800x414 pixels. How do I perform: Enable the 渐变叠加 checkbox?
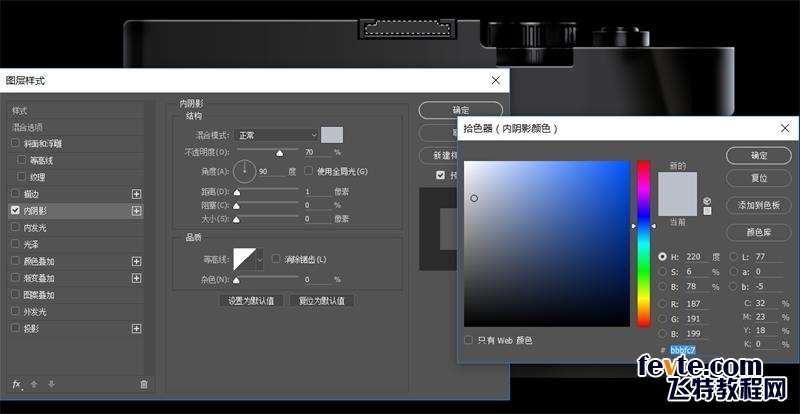click(x=15, y=278)
